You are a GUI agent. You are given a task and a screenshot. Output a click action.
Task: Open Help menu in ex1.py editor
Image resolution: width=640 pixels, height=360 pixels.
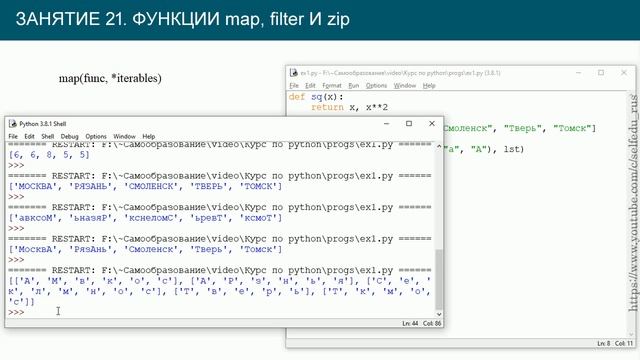tap(429, 85)
